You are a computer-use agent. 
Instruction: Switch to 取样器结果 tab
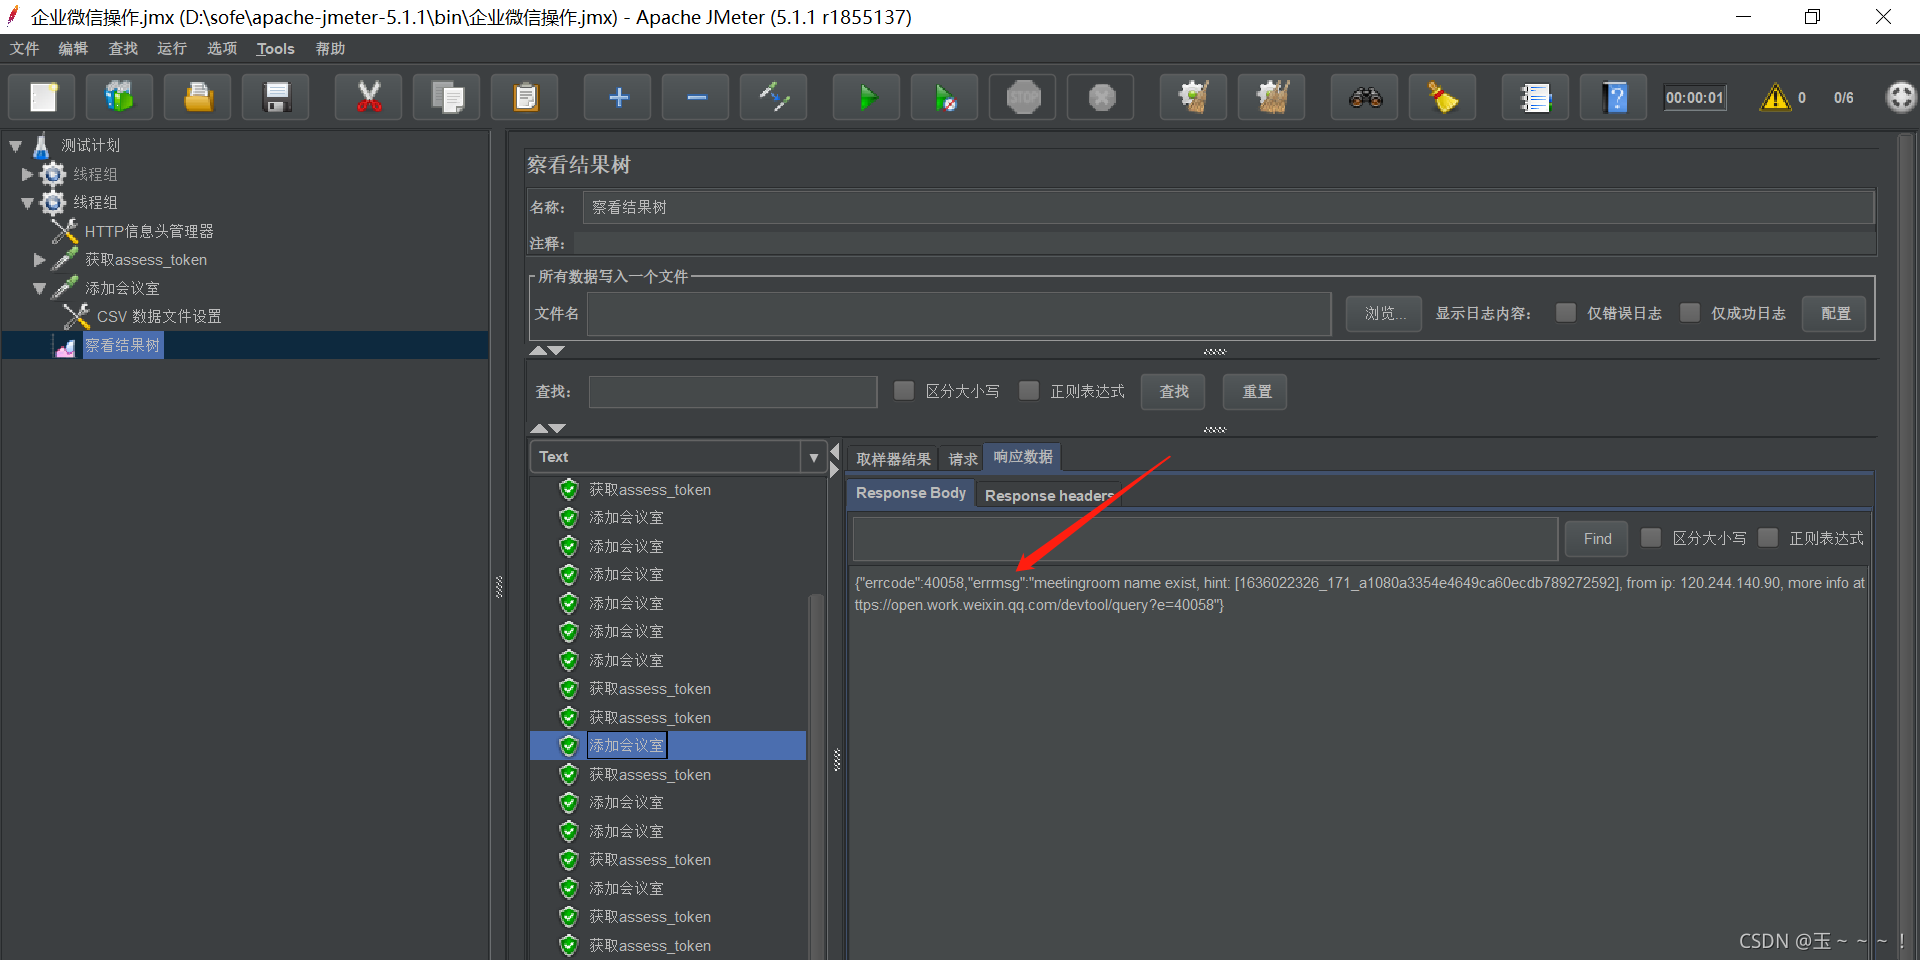[893, 459]
